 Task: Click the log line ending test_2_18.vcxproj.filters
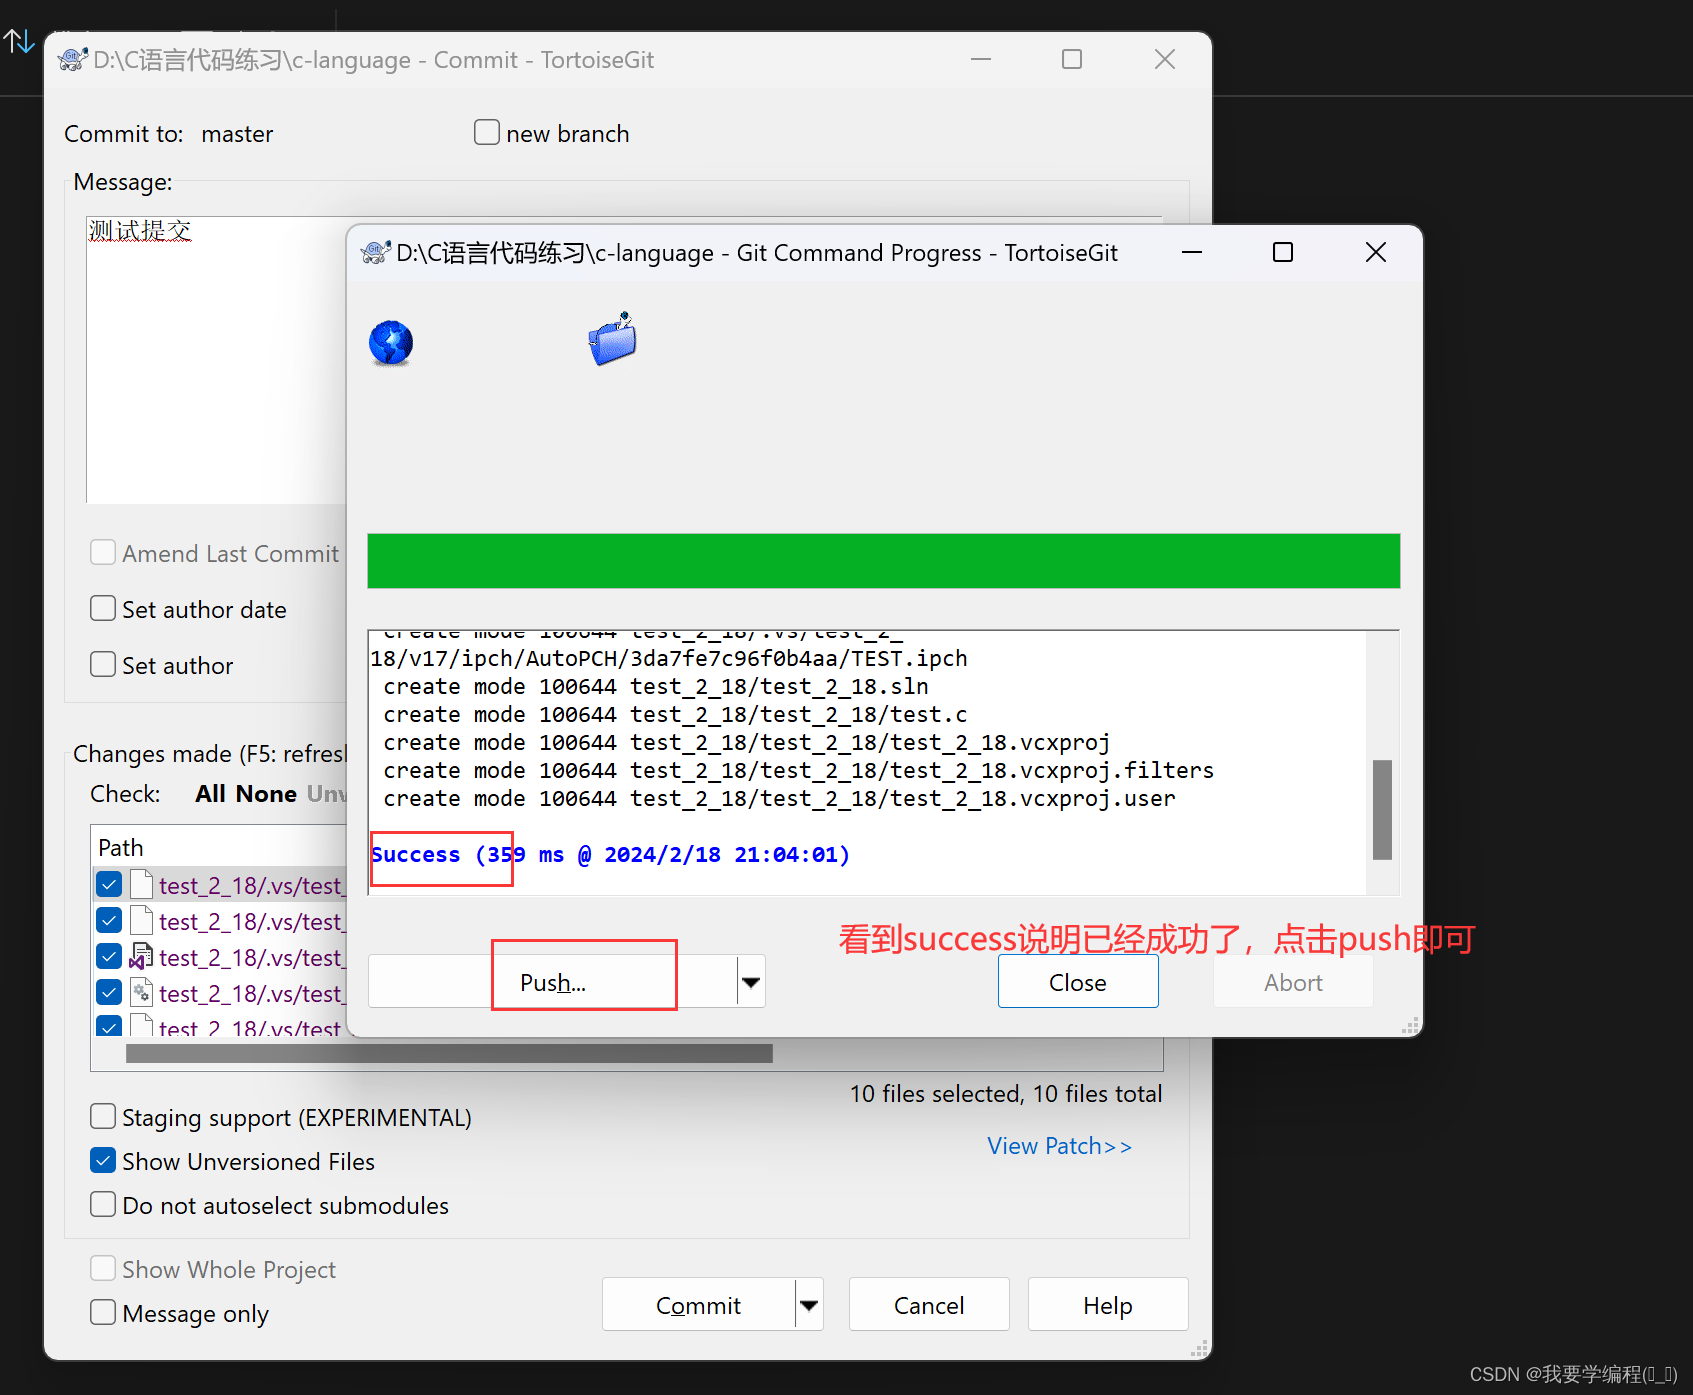point(798,771)
